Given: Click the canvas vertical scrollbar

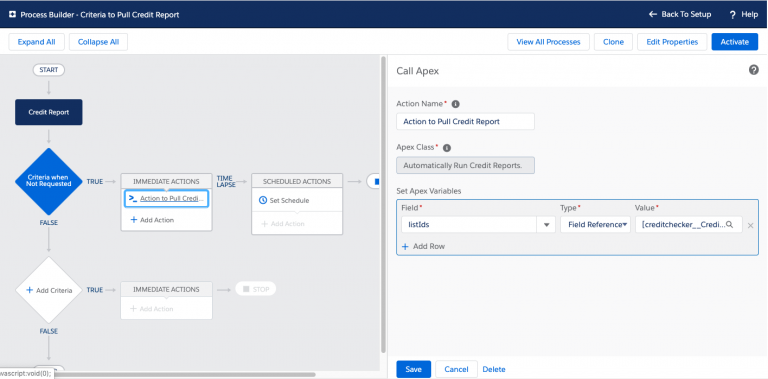Looking at the screenshot, I should tap(384, 206).
